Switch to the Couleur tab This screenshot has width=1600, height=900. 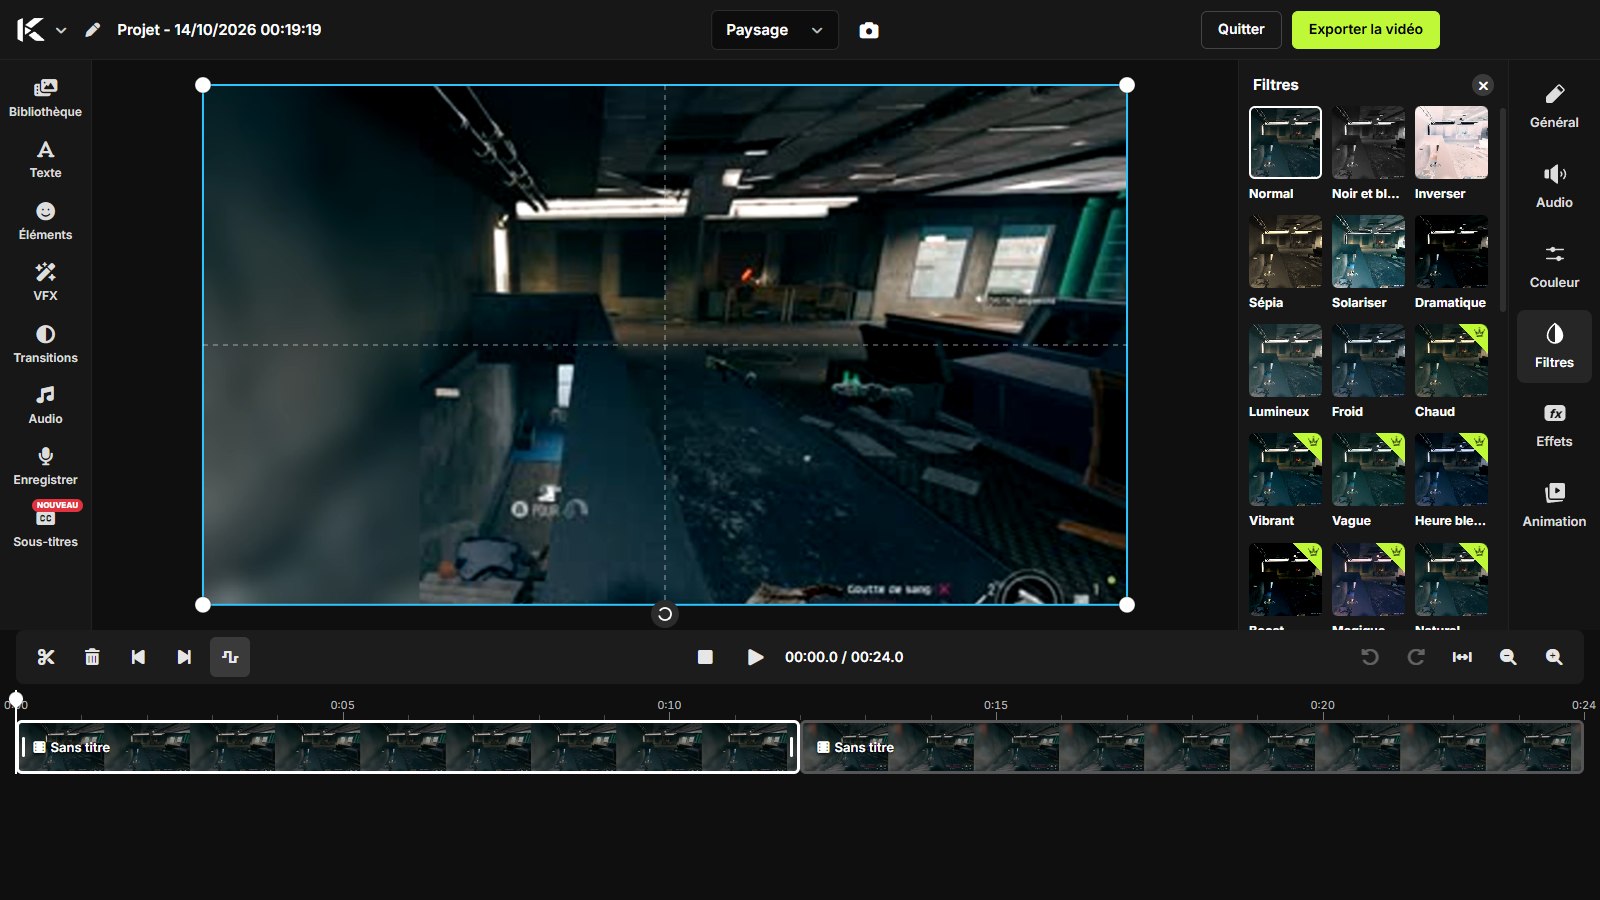1554,267
